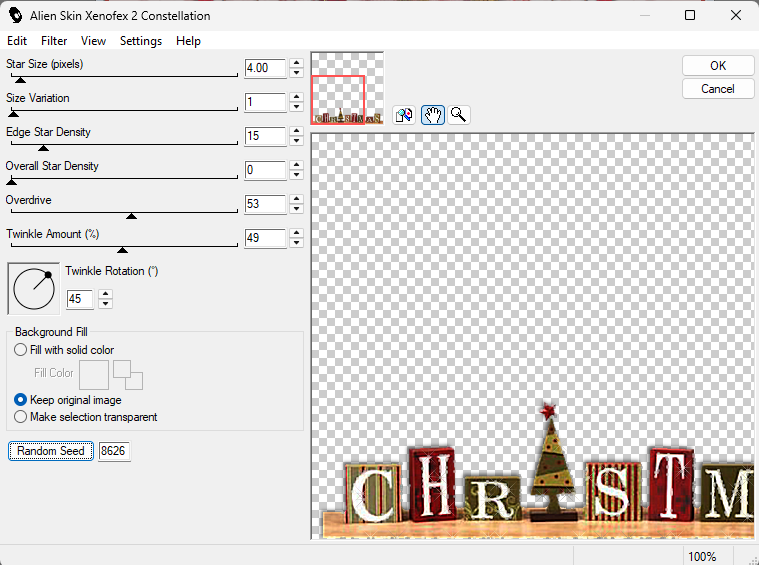Maximize the Constellation dialog window
The height and width of the screenshot is (565, 759).
pos(690,15)
